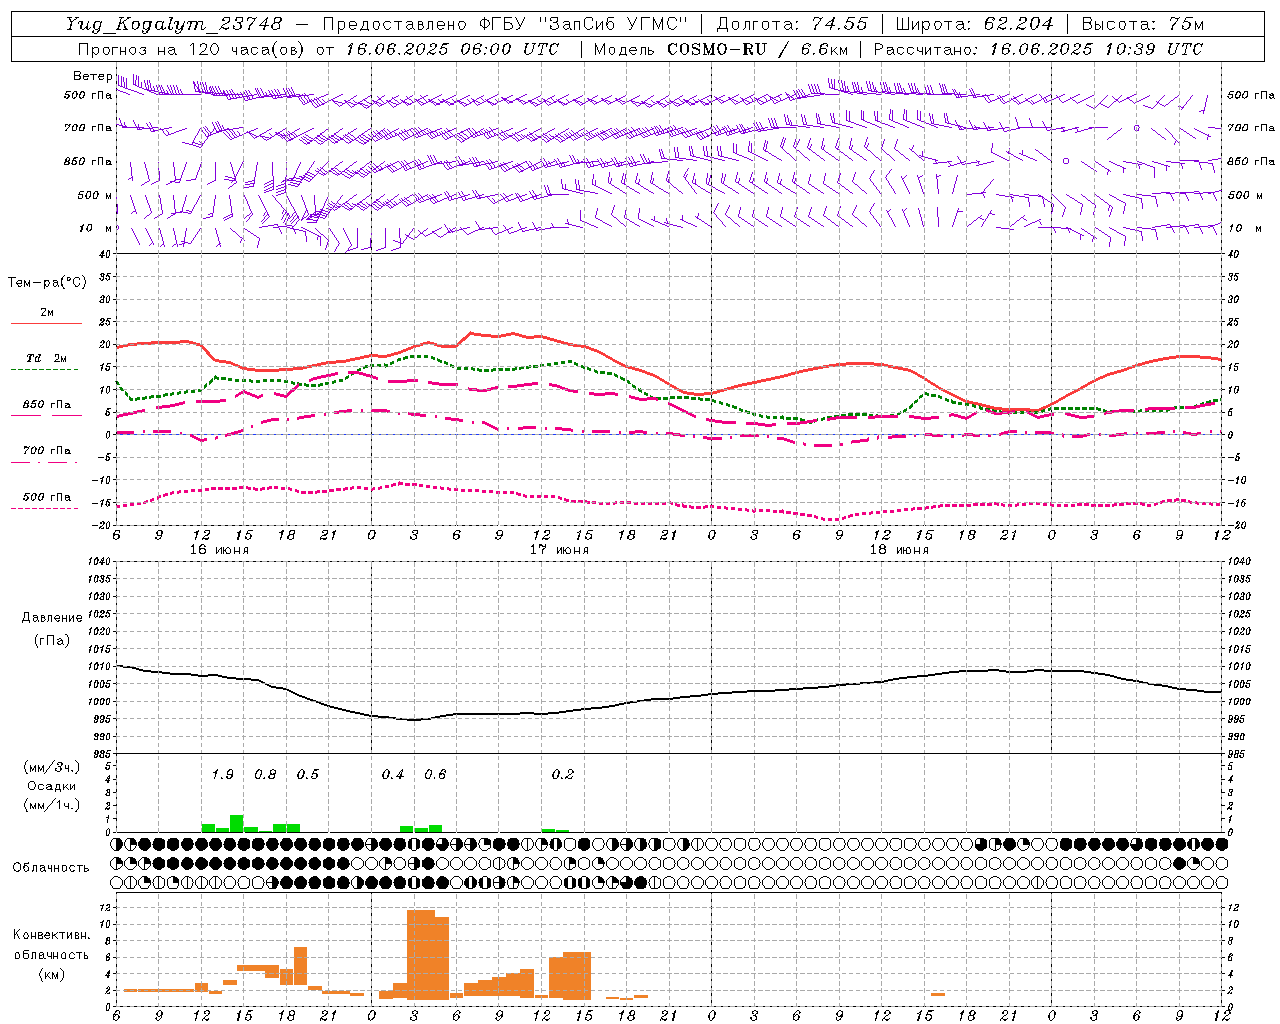The width and height of the screenshot is (1280, 1024).
Task: Click the 0.4 precipitation total value
Action: [393, 775]
